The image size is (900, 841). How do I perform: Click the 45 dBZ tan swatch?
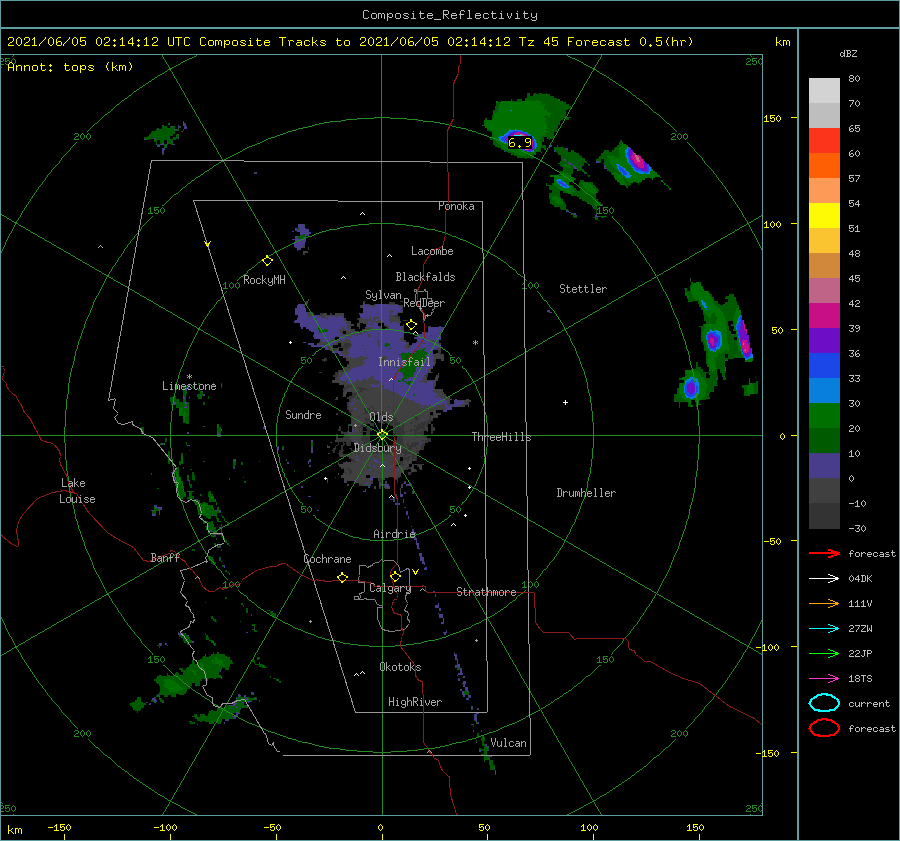[x=824, y=265]
